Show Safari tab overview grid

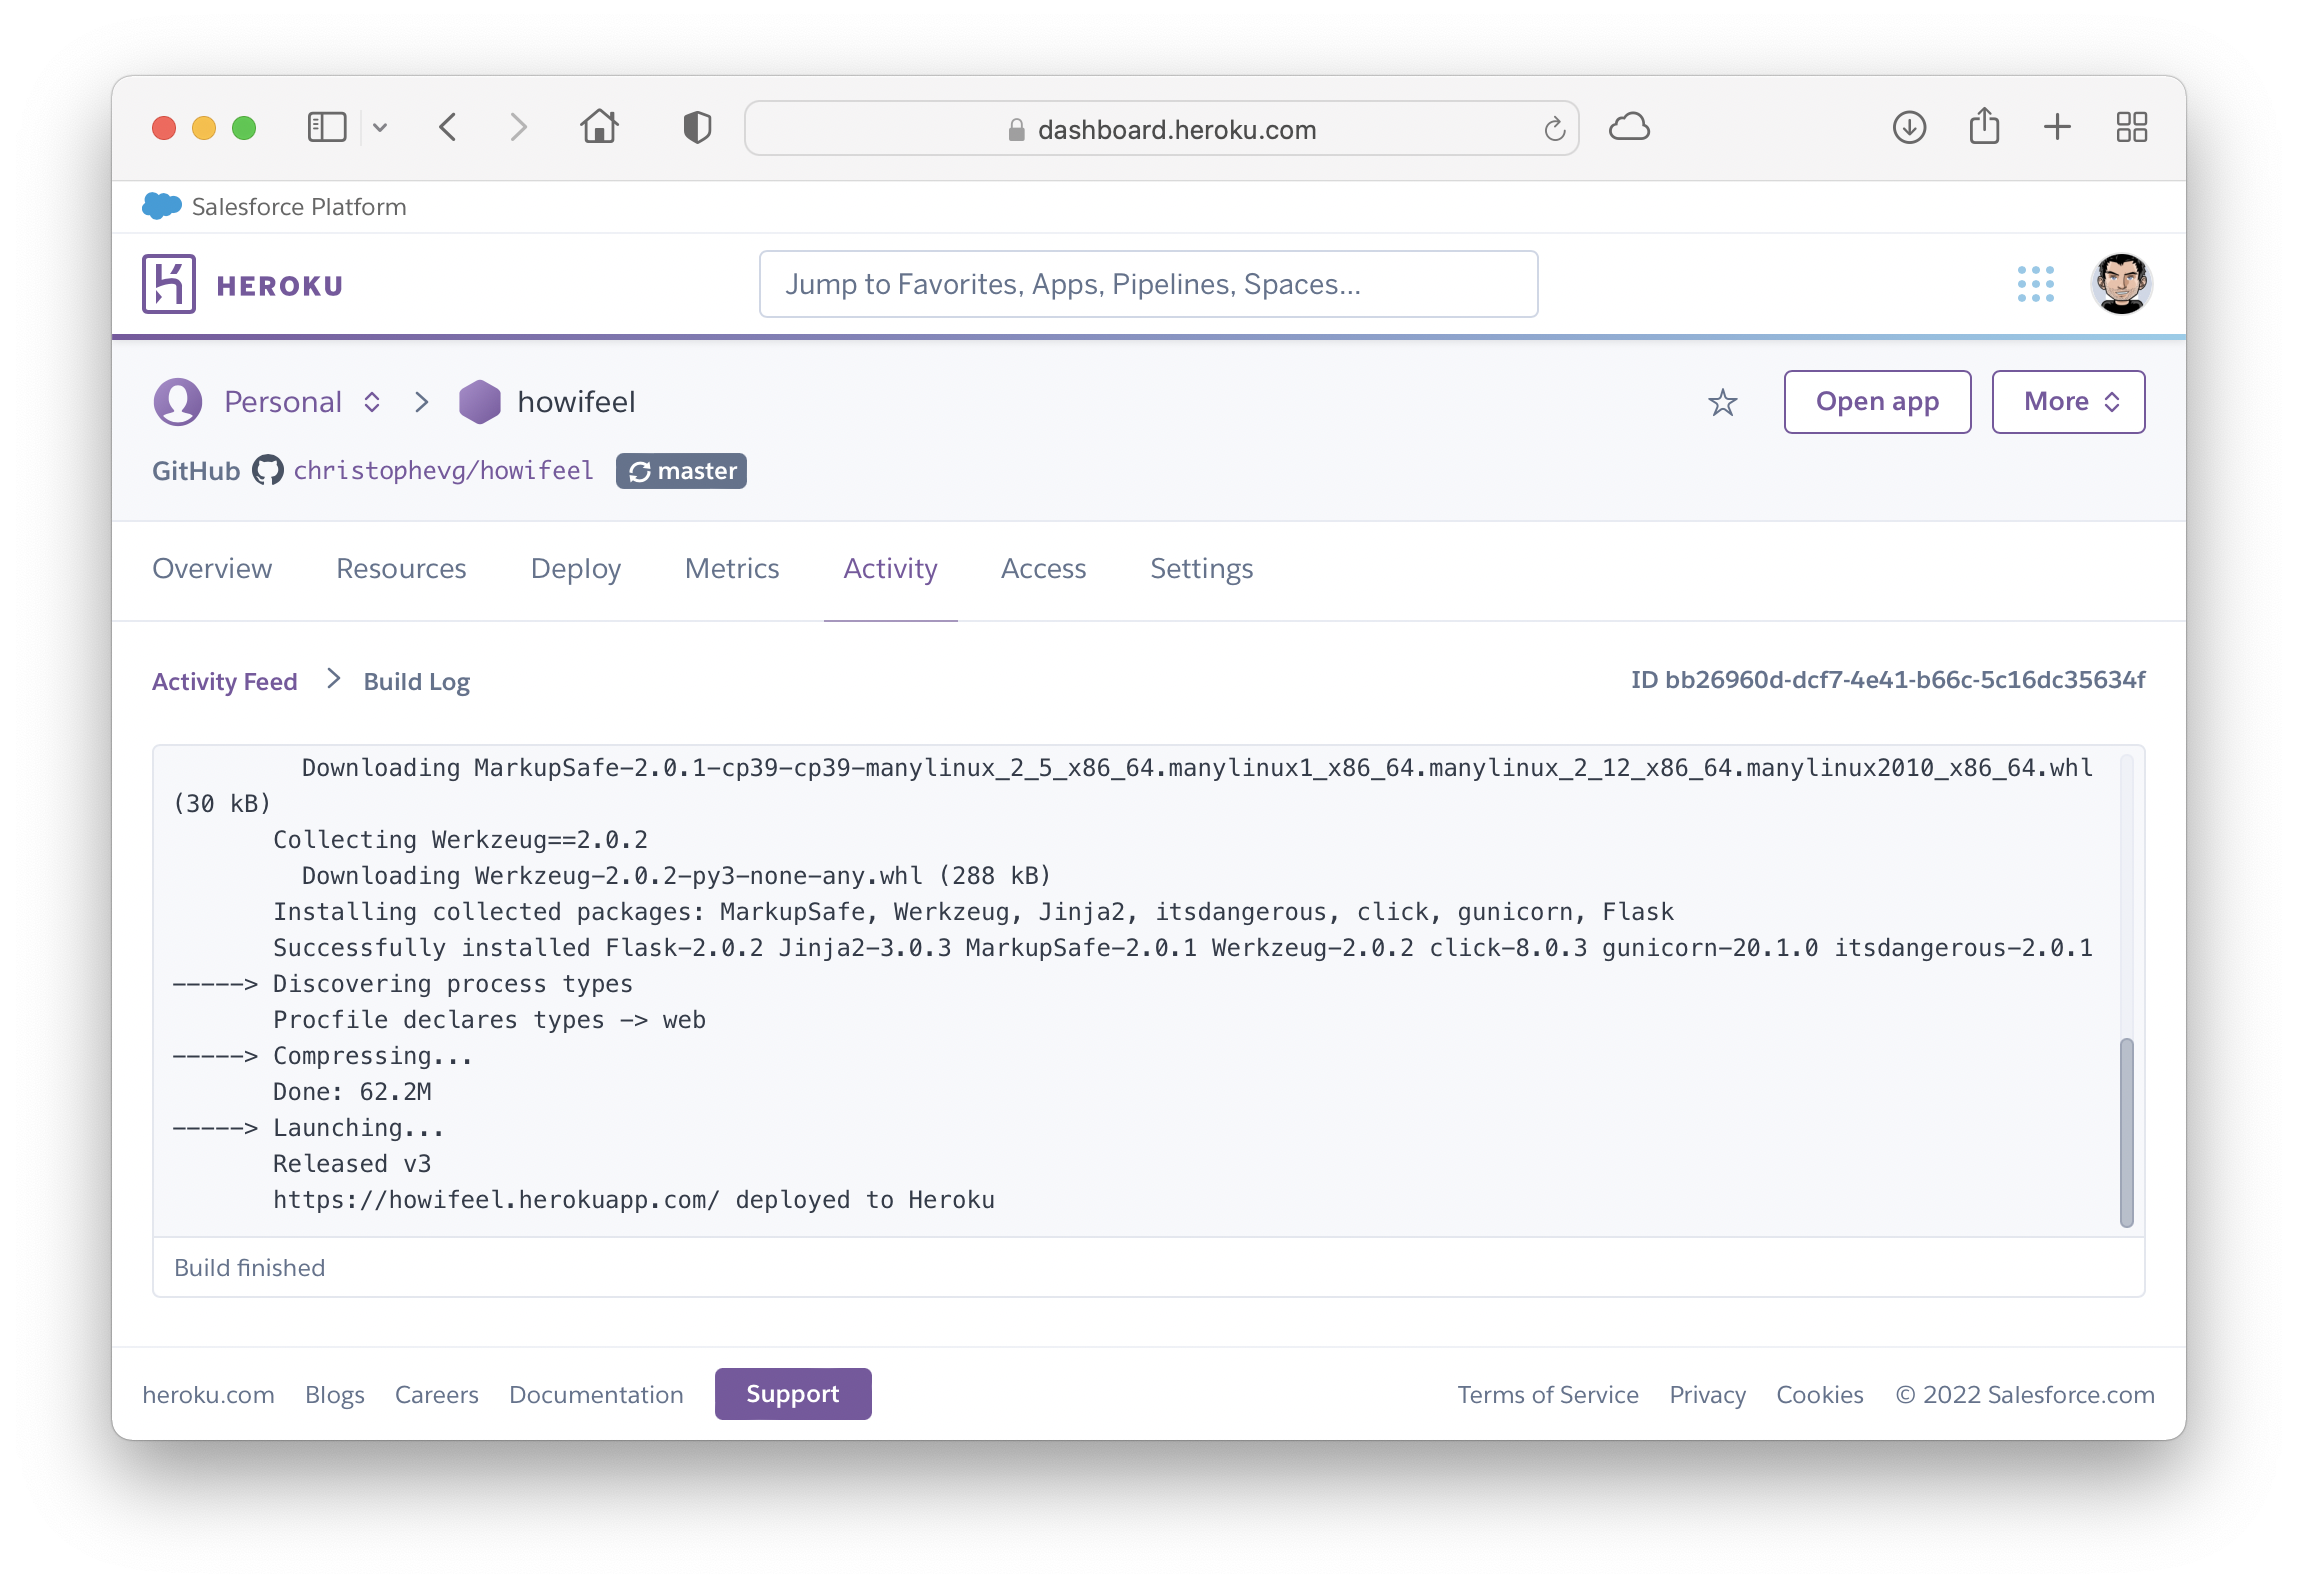click(x=2131, y=128)
